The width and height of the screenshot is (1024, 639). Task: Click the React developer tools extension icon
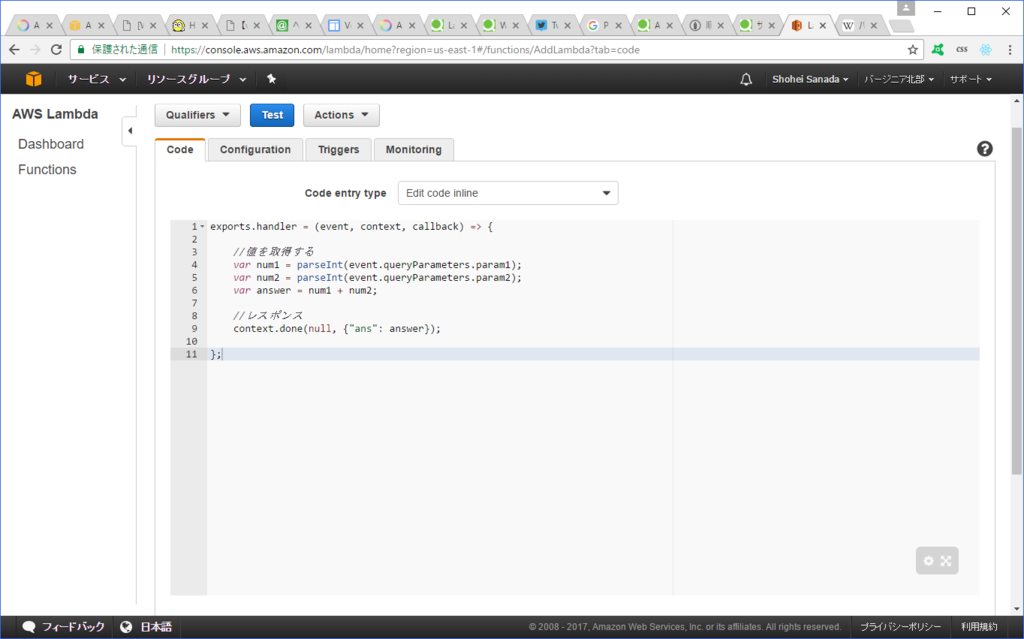click(985, 50)
